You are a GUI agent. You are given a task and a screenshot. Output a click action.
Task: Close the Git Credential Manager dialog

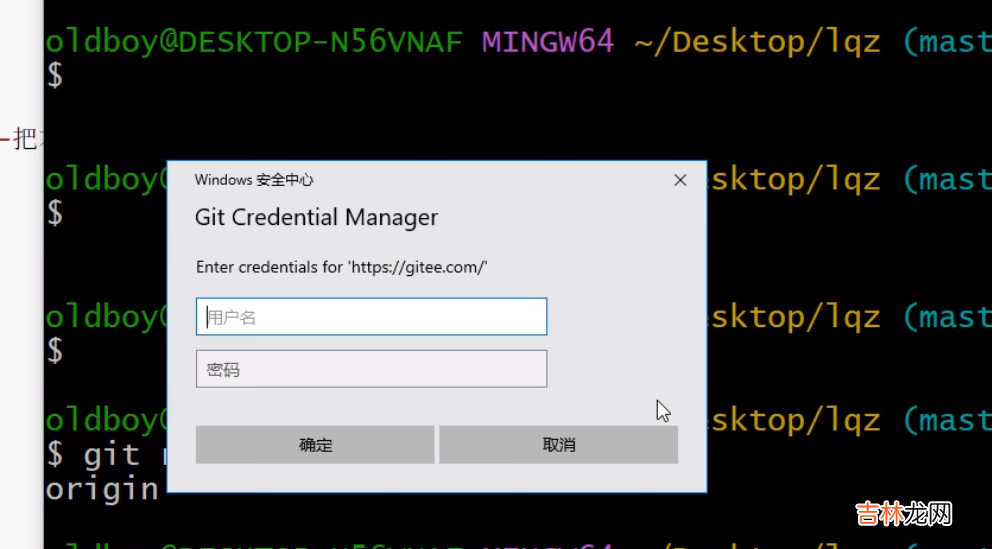pyautogui.click(x=680, y=180)
